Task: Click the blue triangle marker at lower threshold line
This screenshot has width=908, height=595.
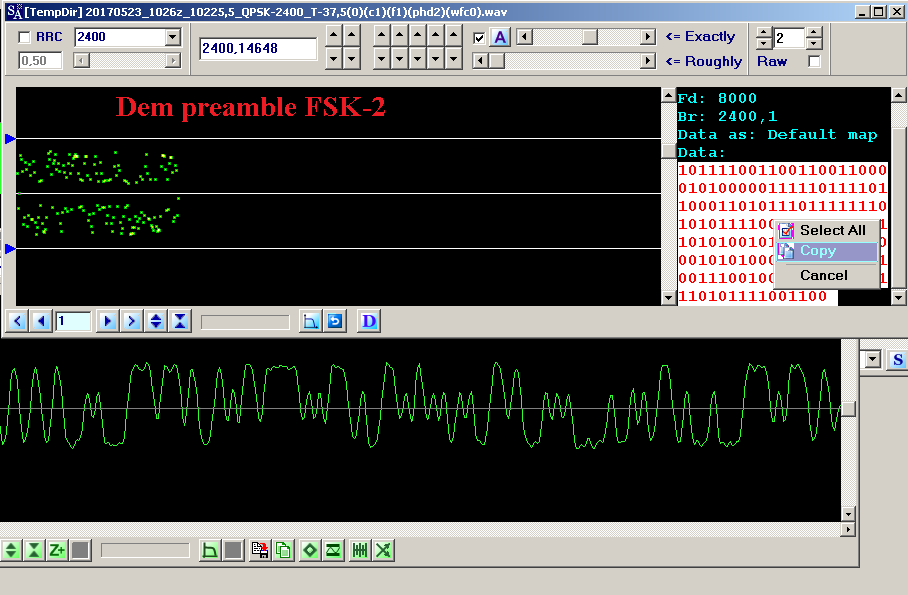Action: (x=10, y=249)
